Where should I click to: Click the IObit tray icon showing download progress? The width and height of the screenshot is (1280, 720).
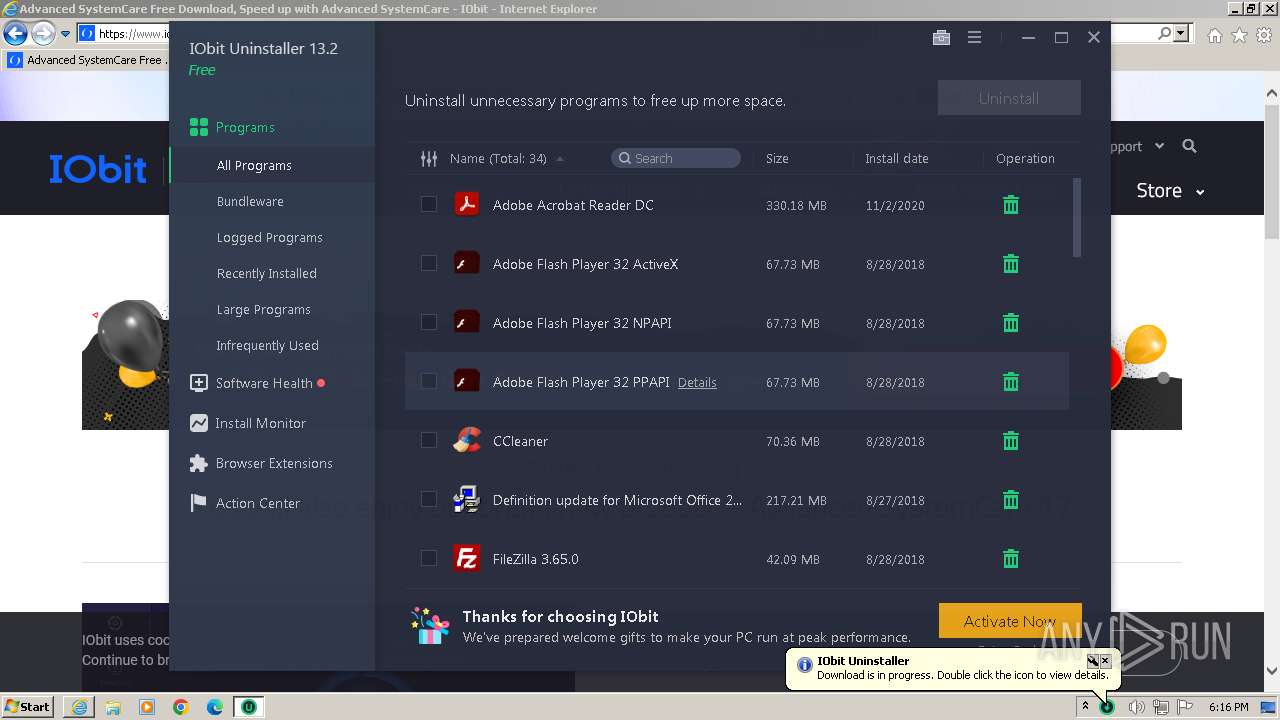(x=1107, y=707)
